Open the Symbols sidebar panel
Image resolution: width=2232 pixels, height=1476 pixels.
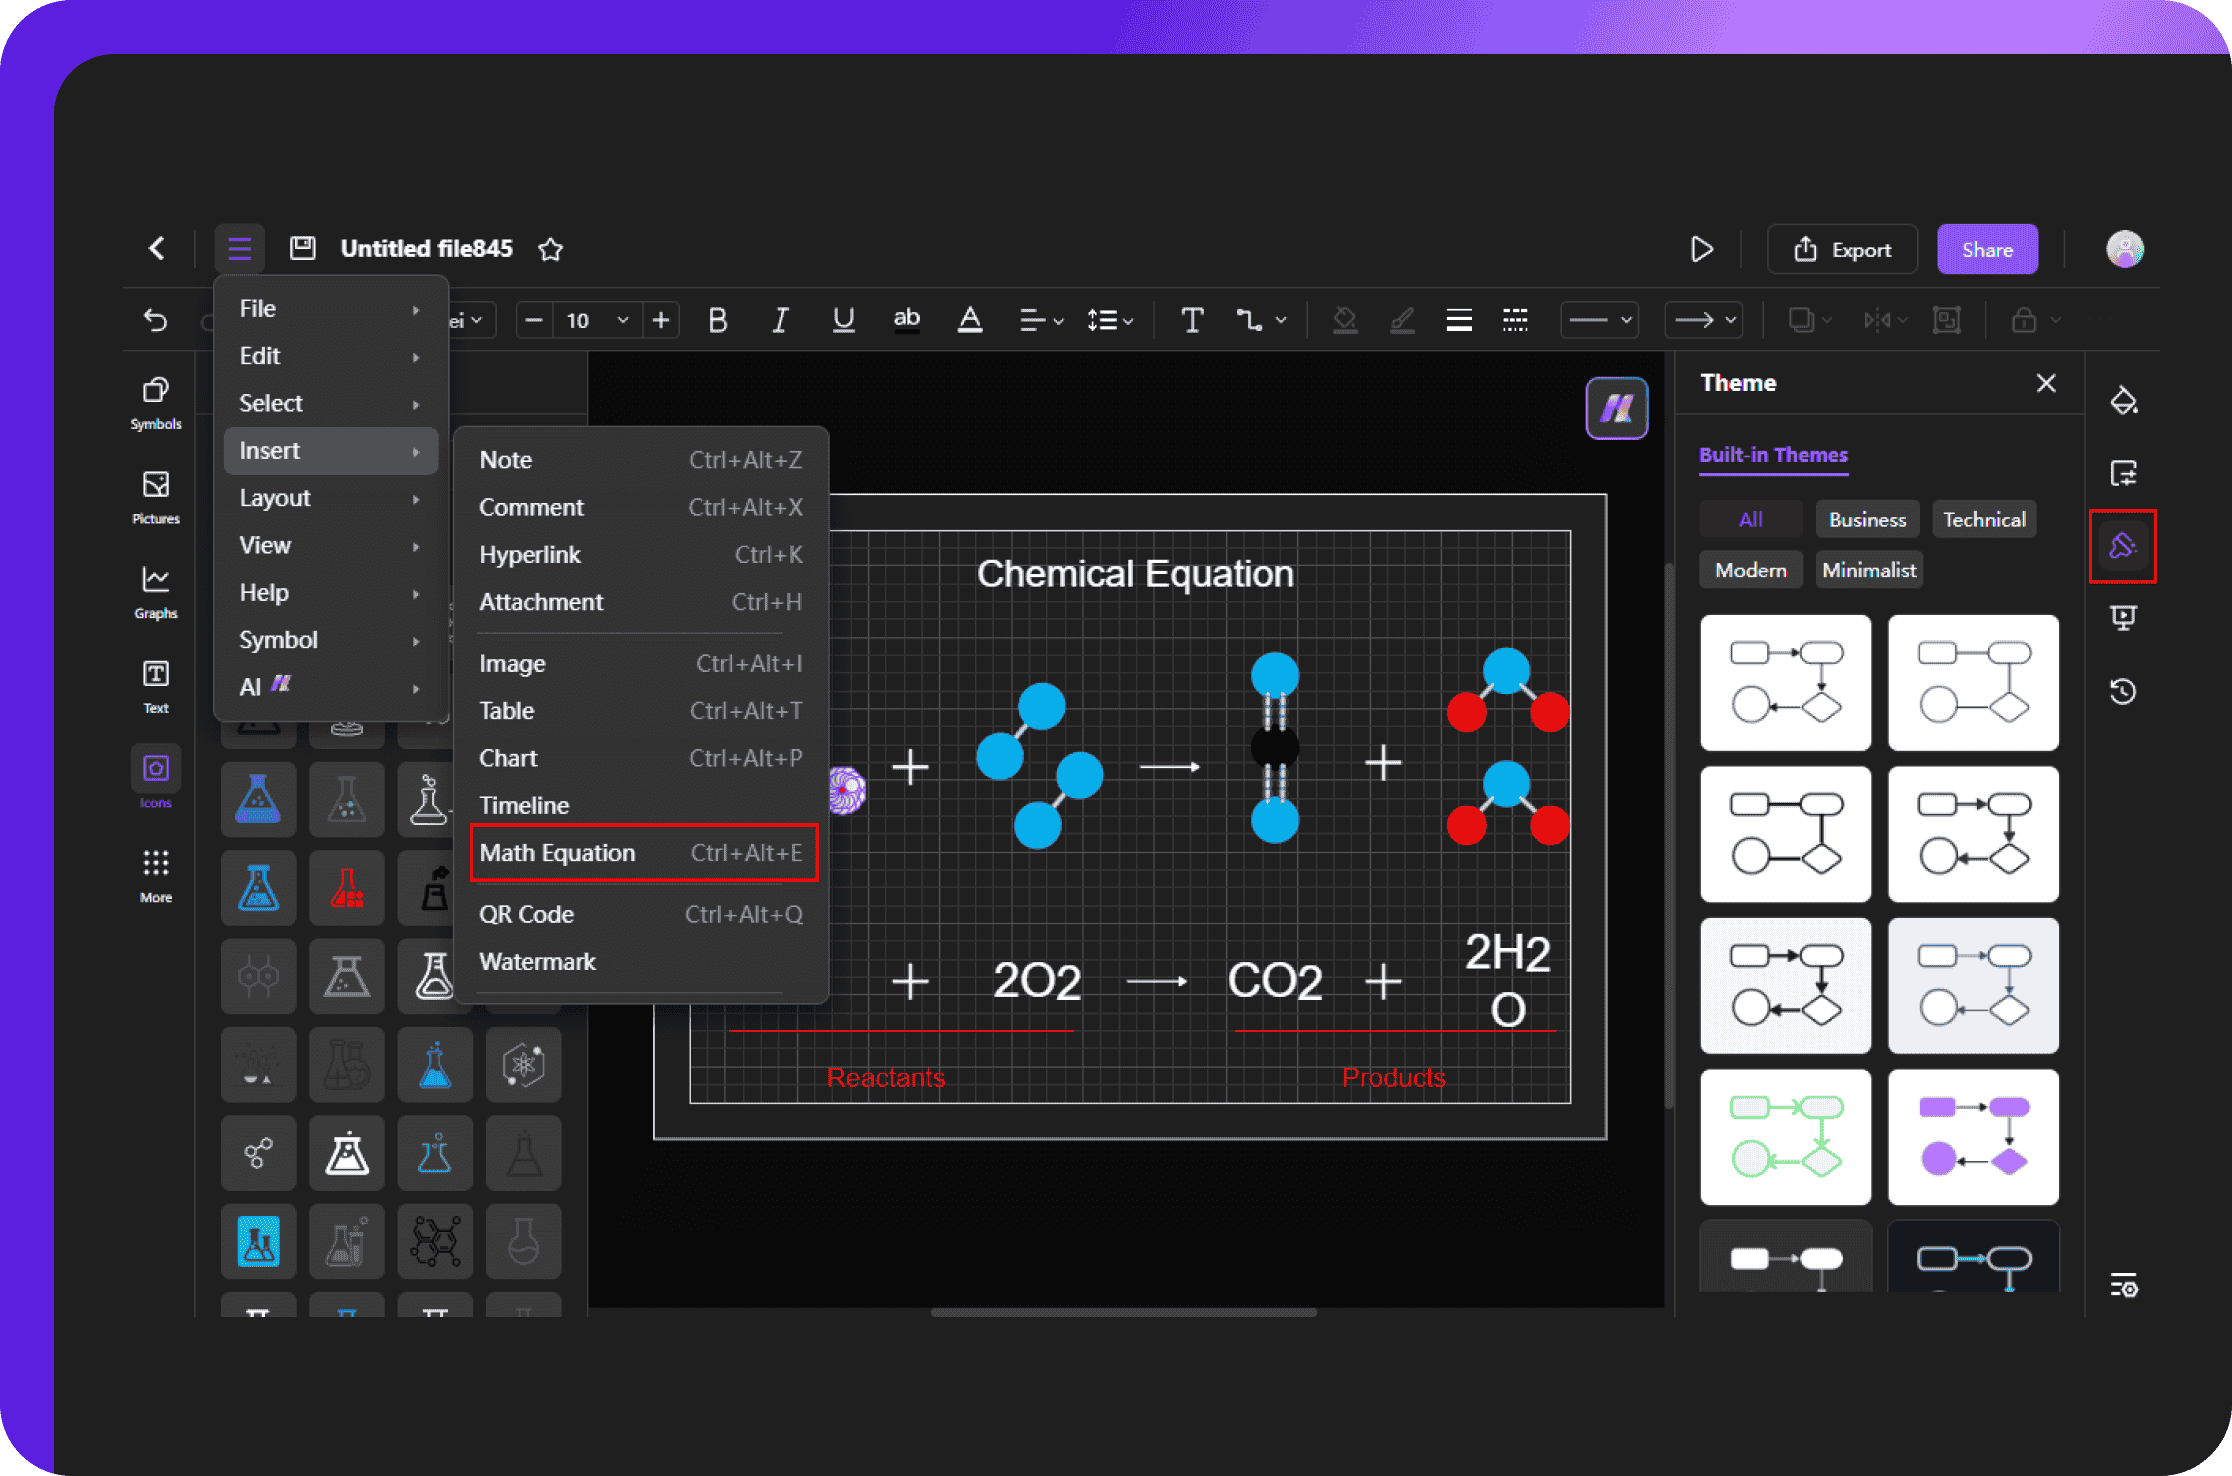click(x=156, y=402)
